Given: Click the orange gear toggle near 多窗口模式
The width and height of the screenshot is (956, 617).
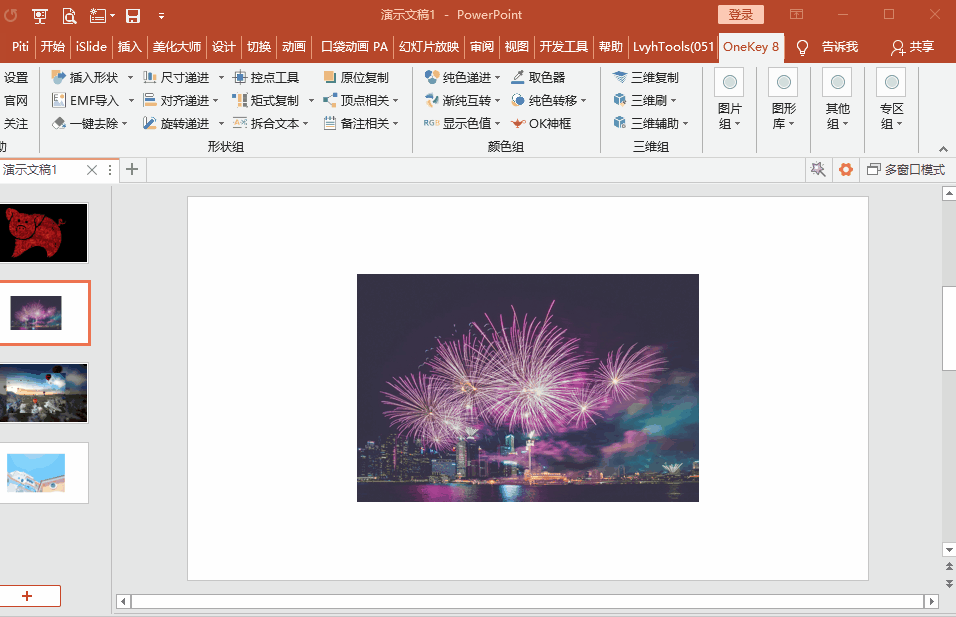Looking at the screenshot, I should coord(846,170).
